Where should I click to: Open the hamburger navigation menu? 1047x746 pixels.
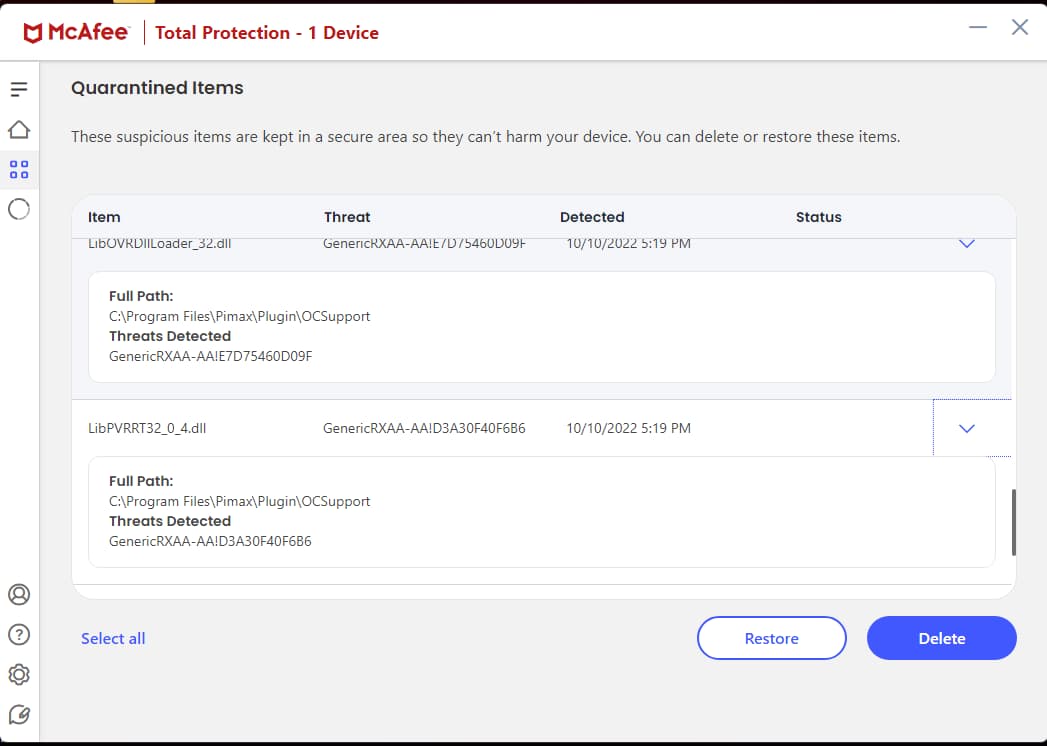(x=19, y=90)
